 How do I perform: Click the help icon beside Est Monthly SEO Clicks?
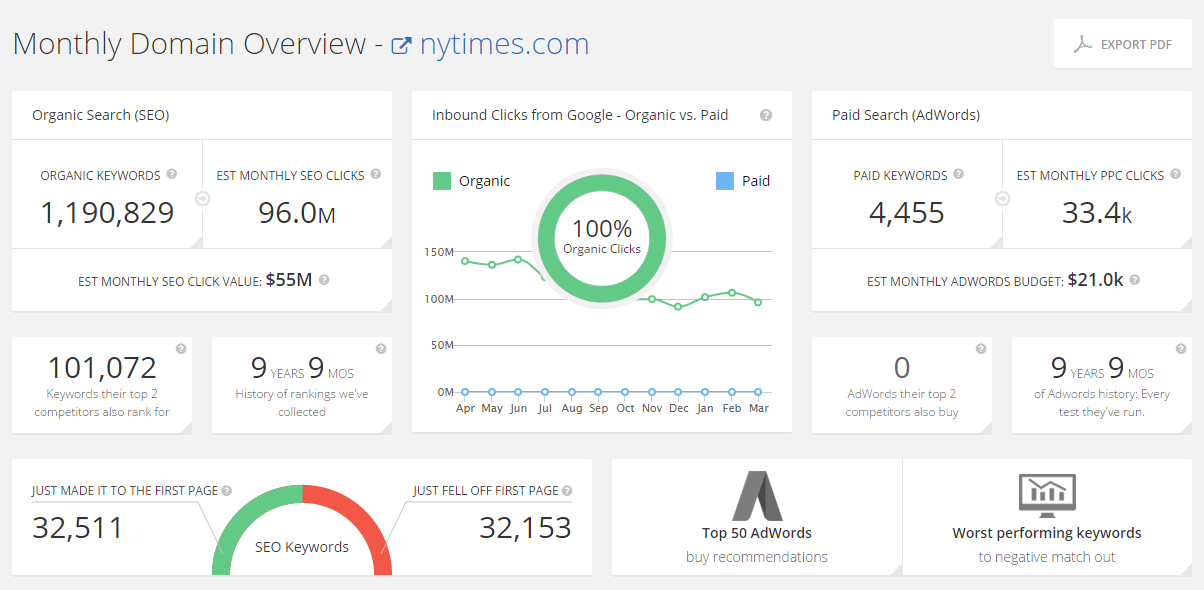point(376,174)
